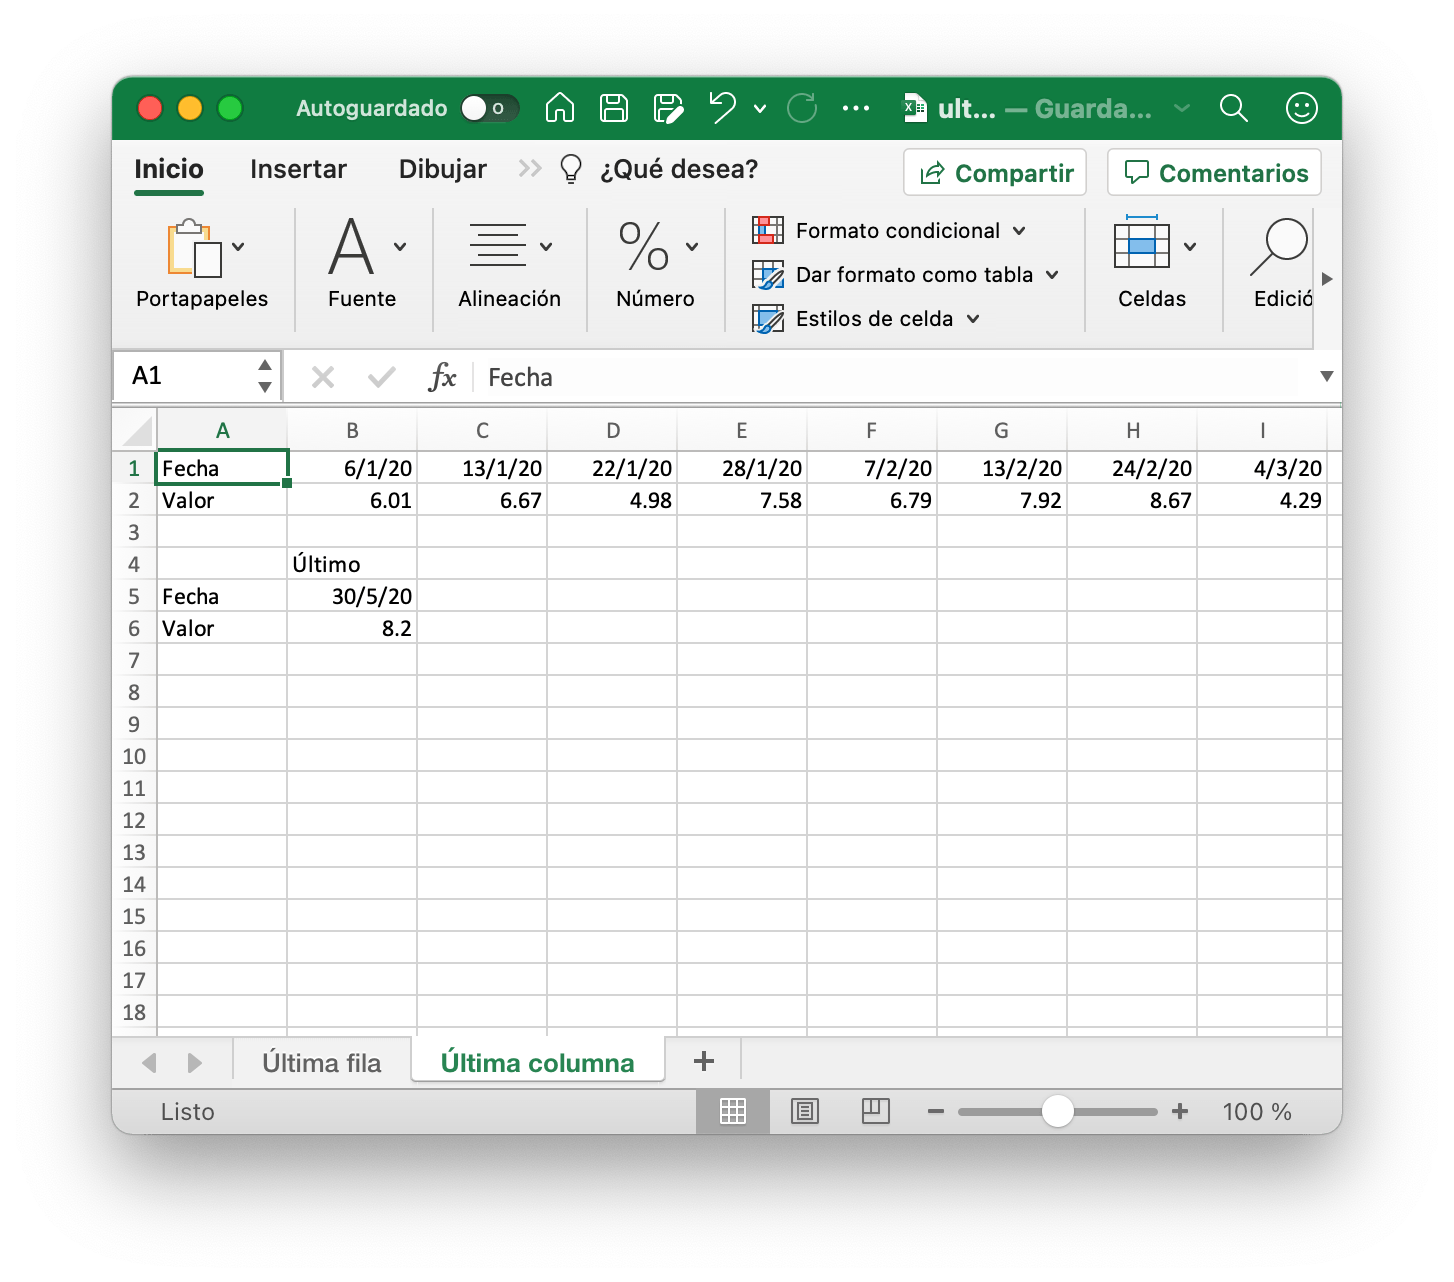The height and width of the screenshot is (1282, 1454).
Task: Click the Undo arrow icon
Action: pos(722,107)
